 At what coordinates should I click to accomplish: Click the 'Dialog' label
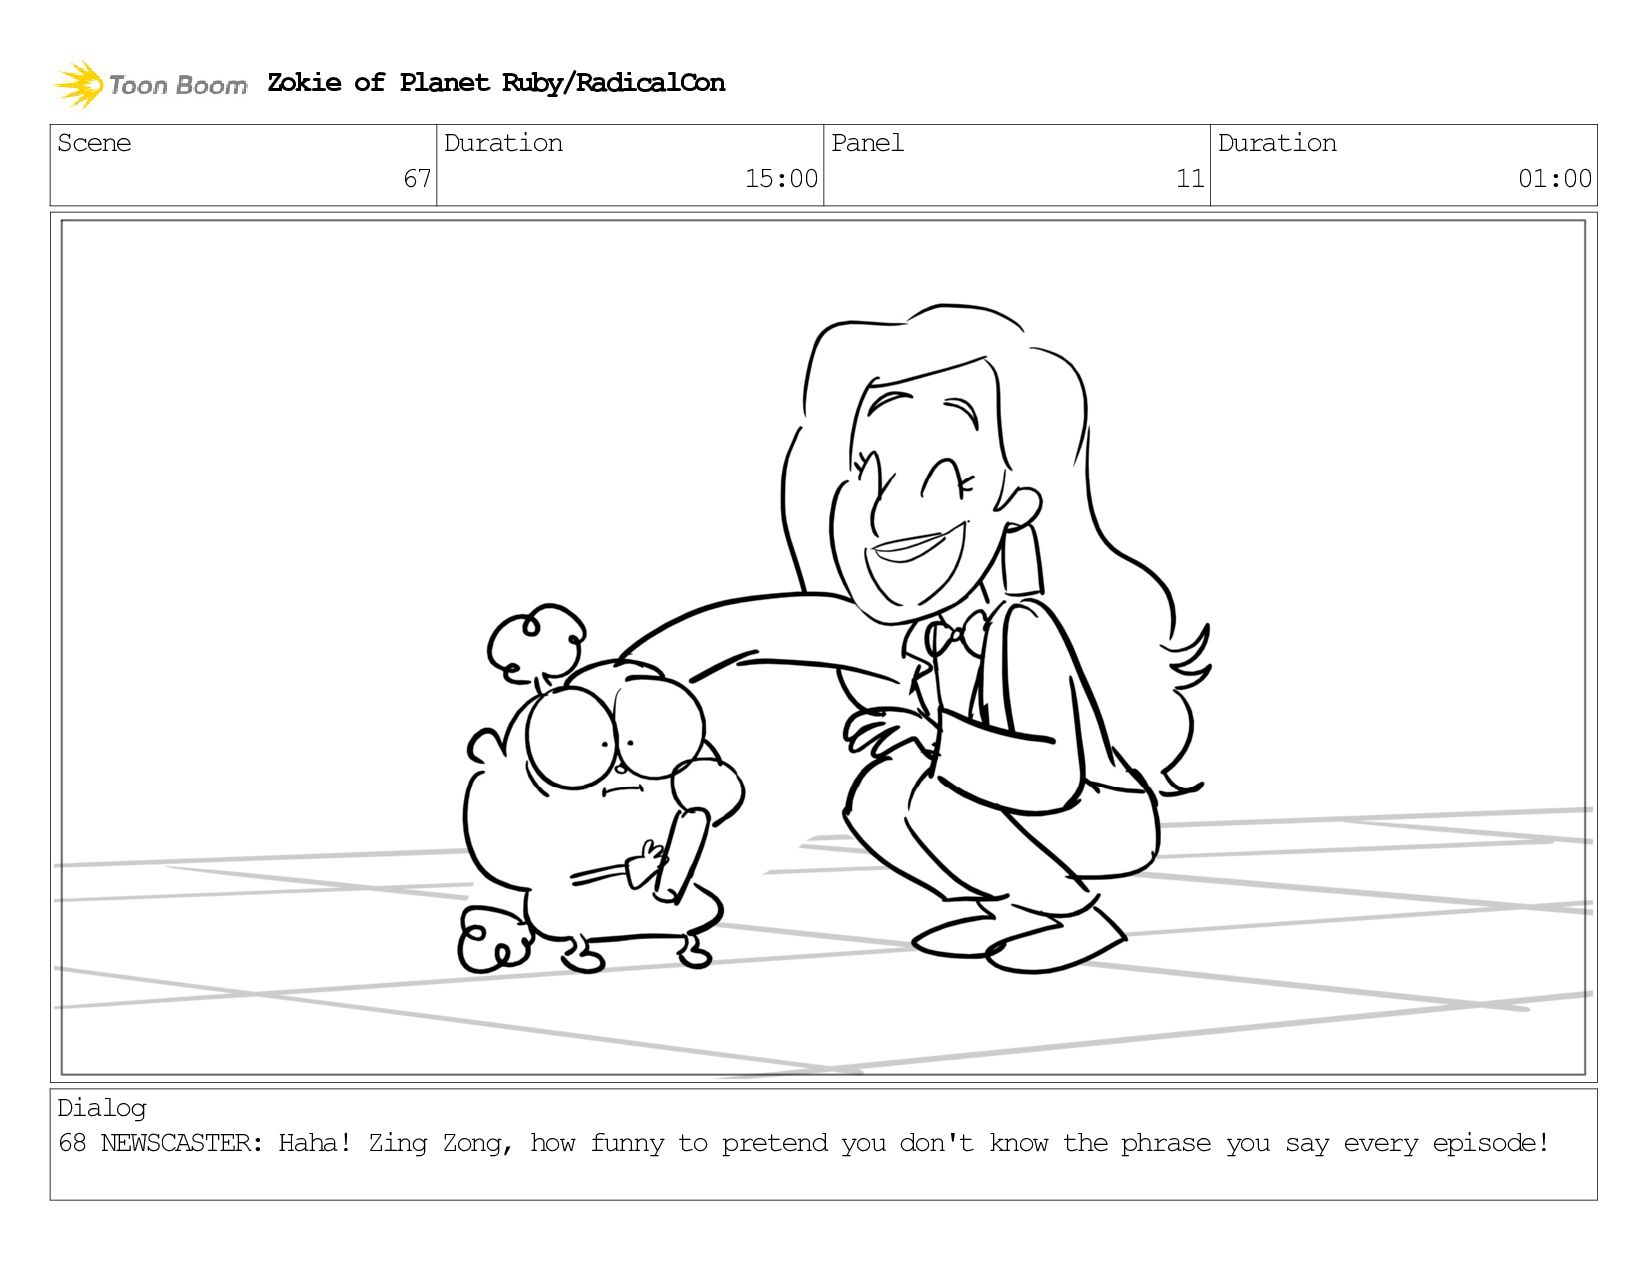(x=102, y=1108)
